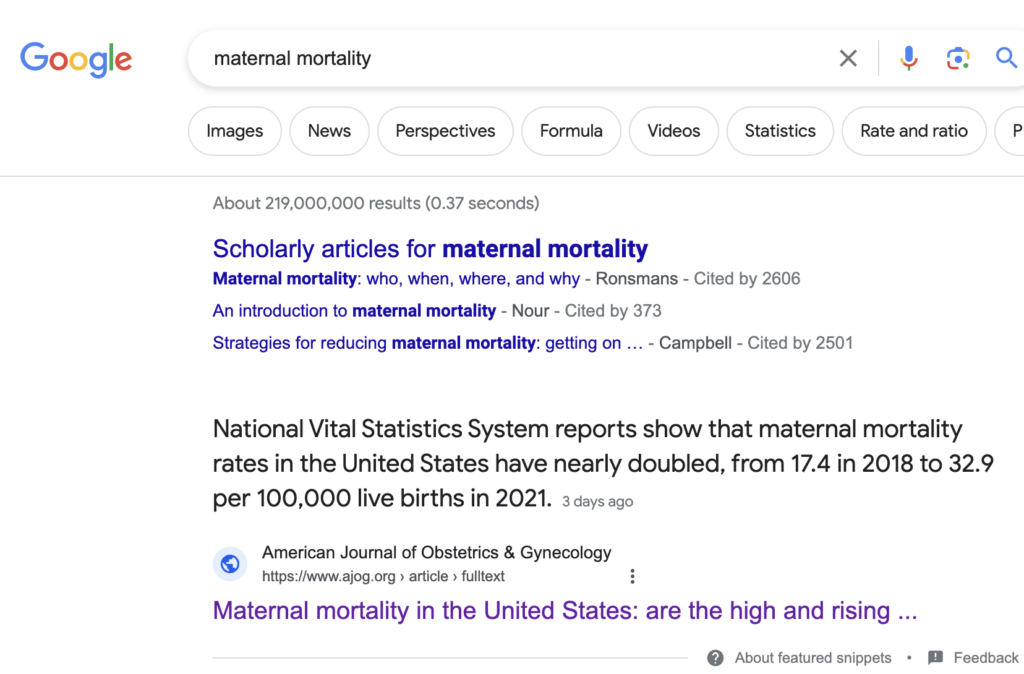Select the Rate and ratio chip

(x=914, y=131)
